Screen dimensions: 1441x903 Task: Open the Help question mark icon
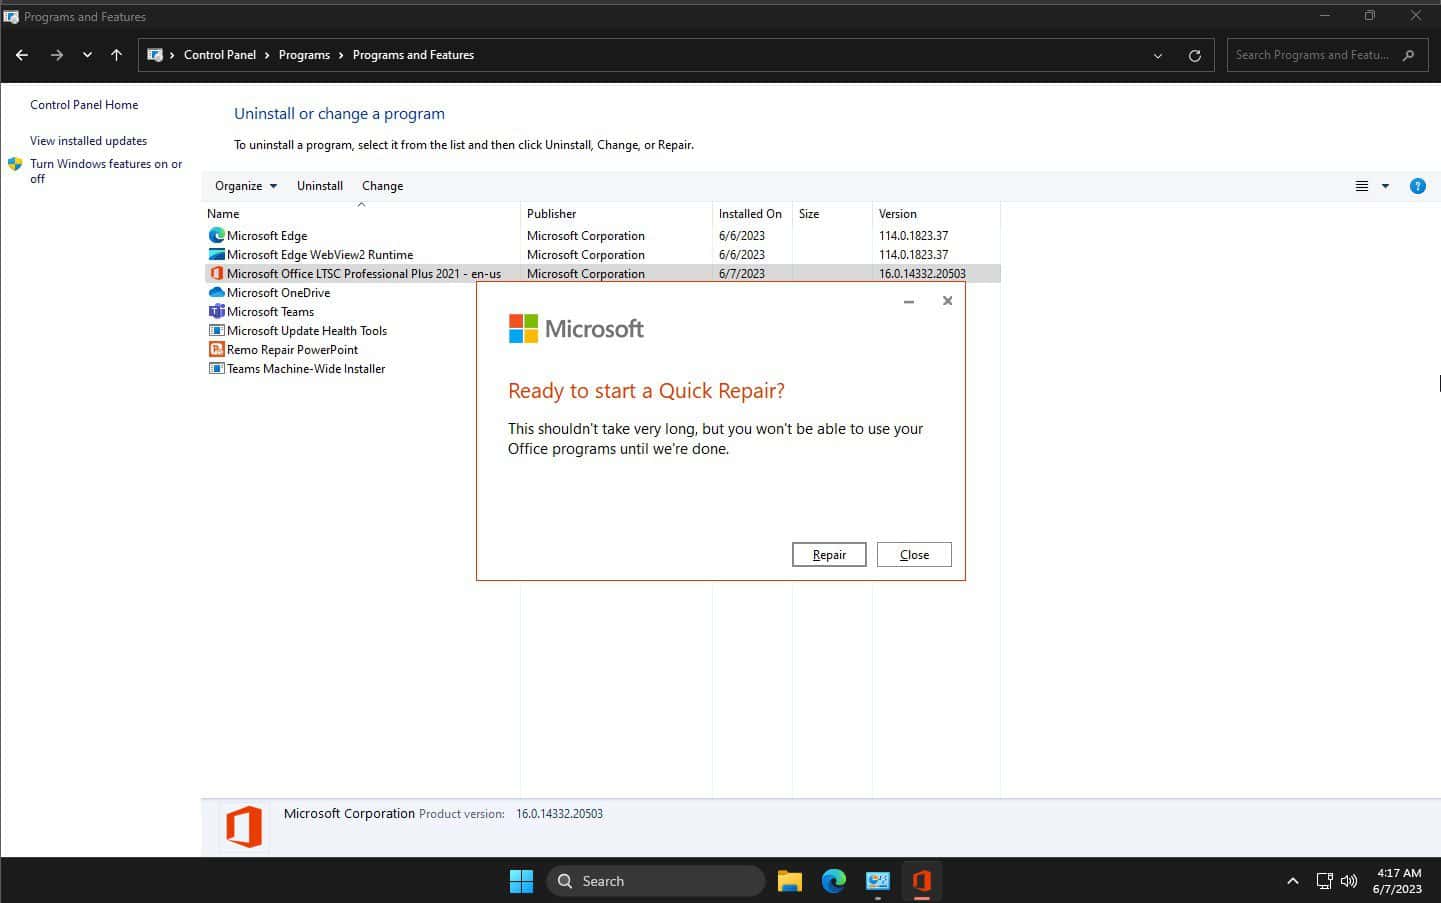pos(1417,186)
